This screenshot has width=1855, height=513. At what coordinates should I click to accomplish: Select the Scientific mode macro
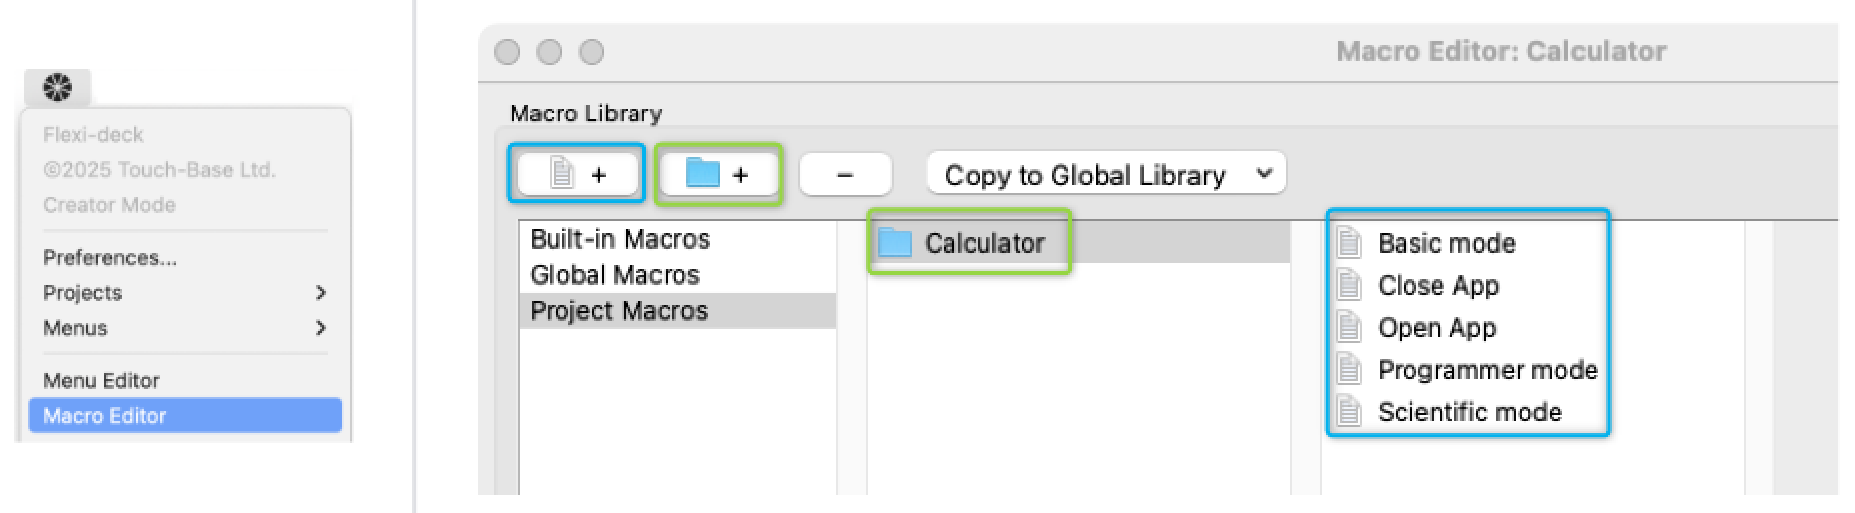click(1469, 412)
